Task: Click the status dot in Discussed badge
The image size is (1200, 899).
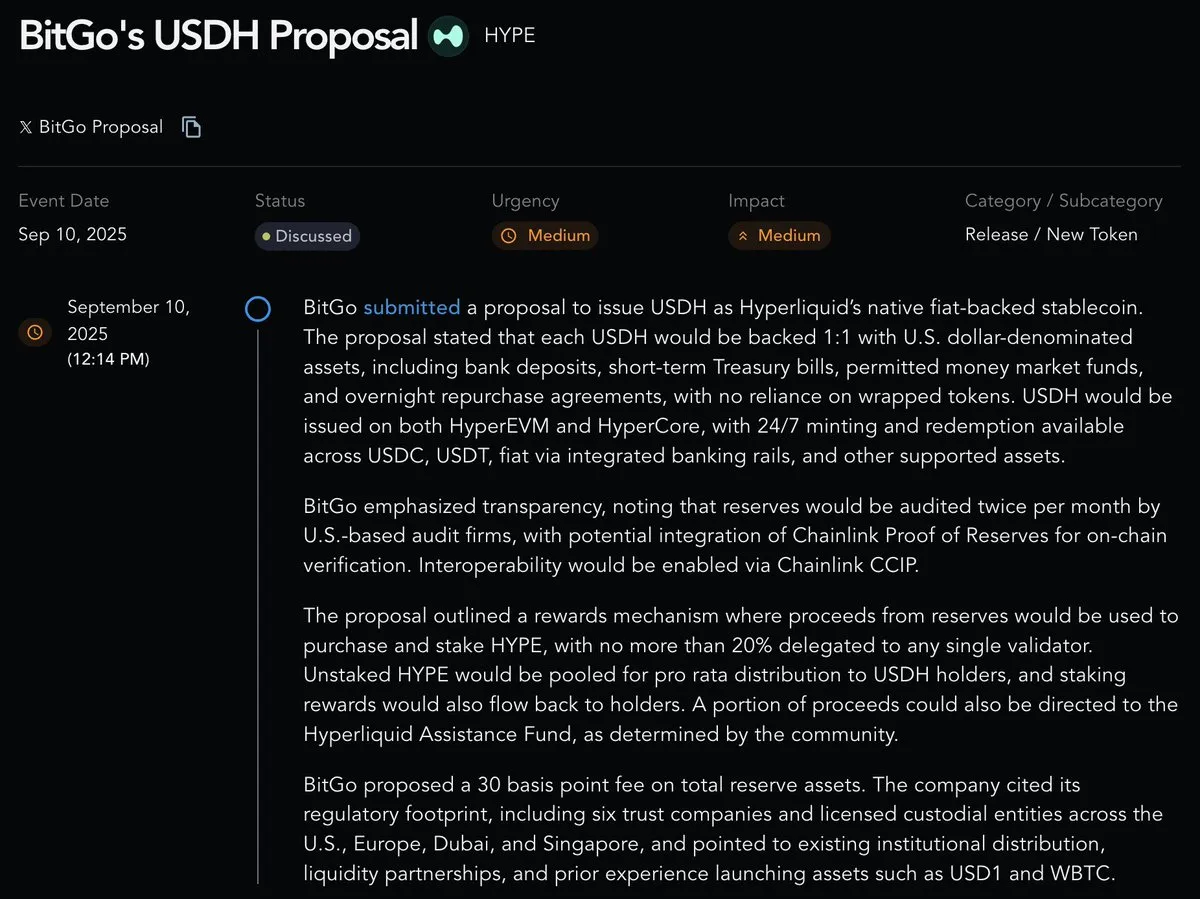Action: tap(266, 237)
